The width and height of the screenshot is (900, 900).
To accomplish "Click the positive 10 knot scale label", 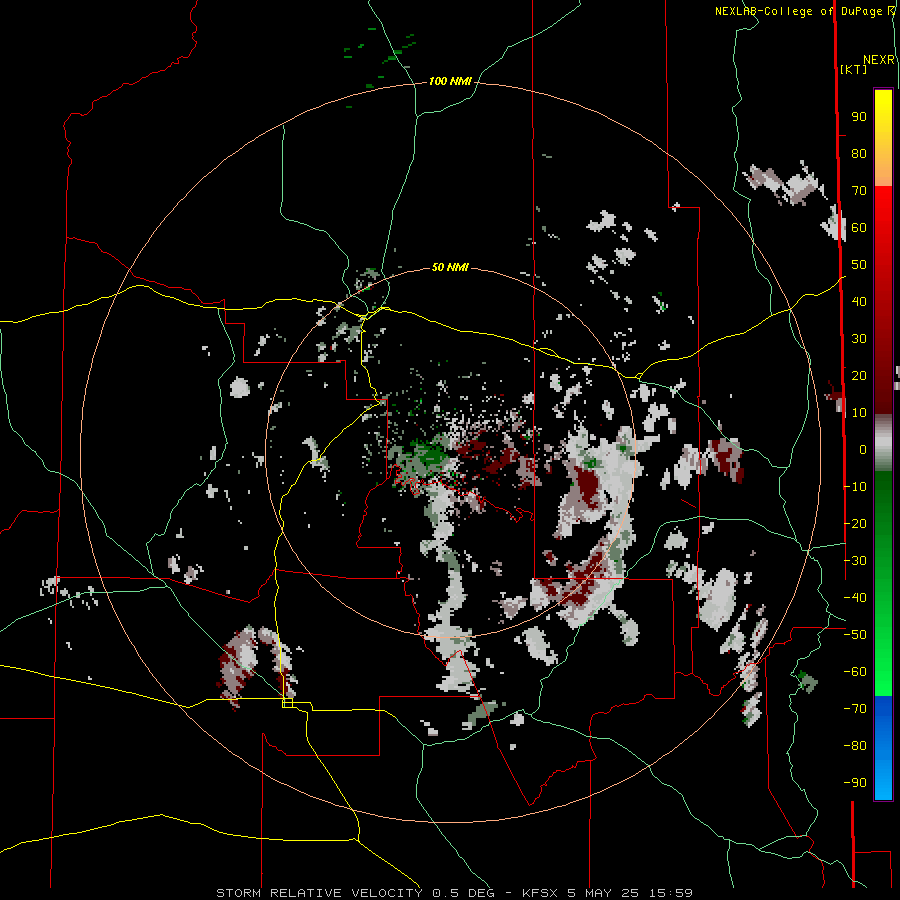I will [x=859, y=413].
